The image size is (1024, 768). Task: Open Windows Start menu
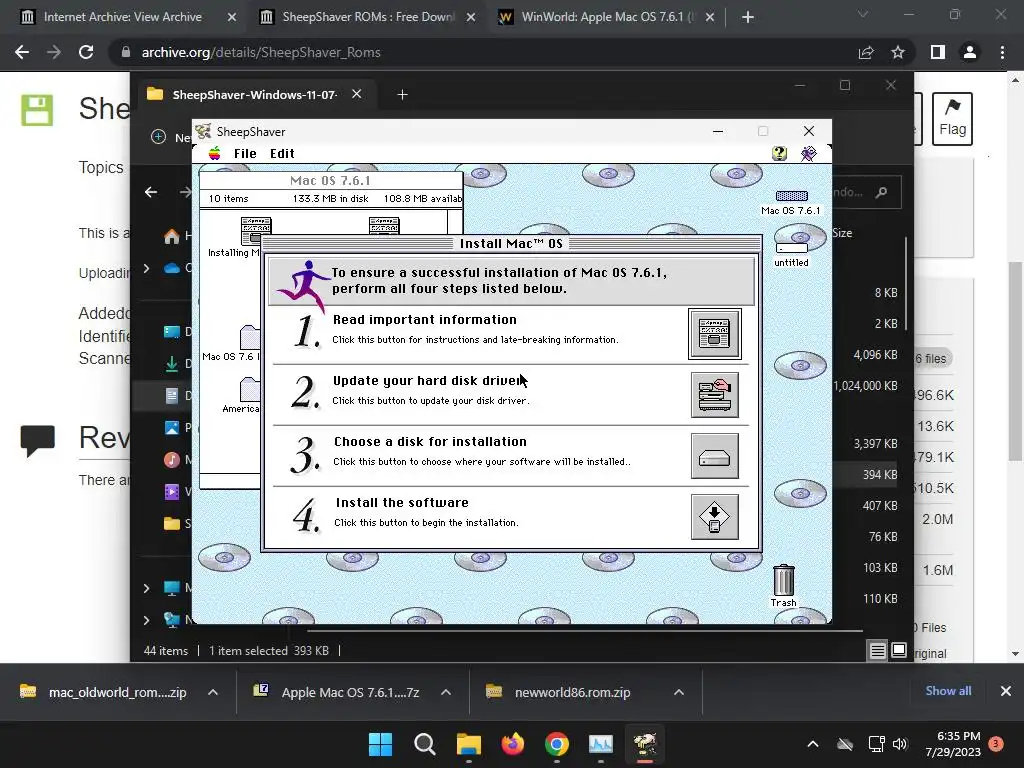pyautogui.click(x=380, y=744)
